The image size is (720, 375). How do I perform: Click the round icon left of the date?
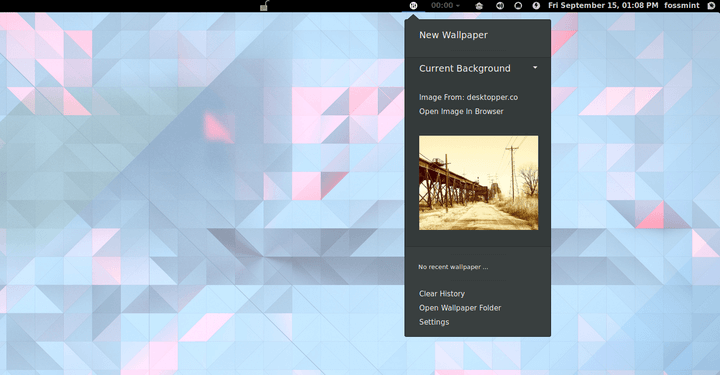pyautogui.click(x=536, y=6)
